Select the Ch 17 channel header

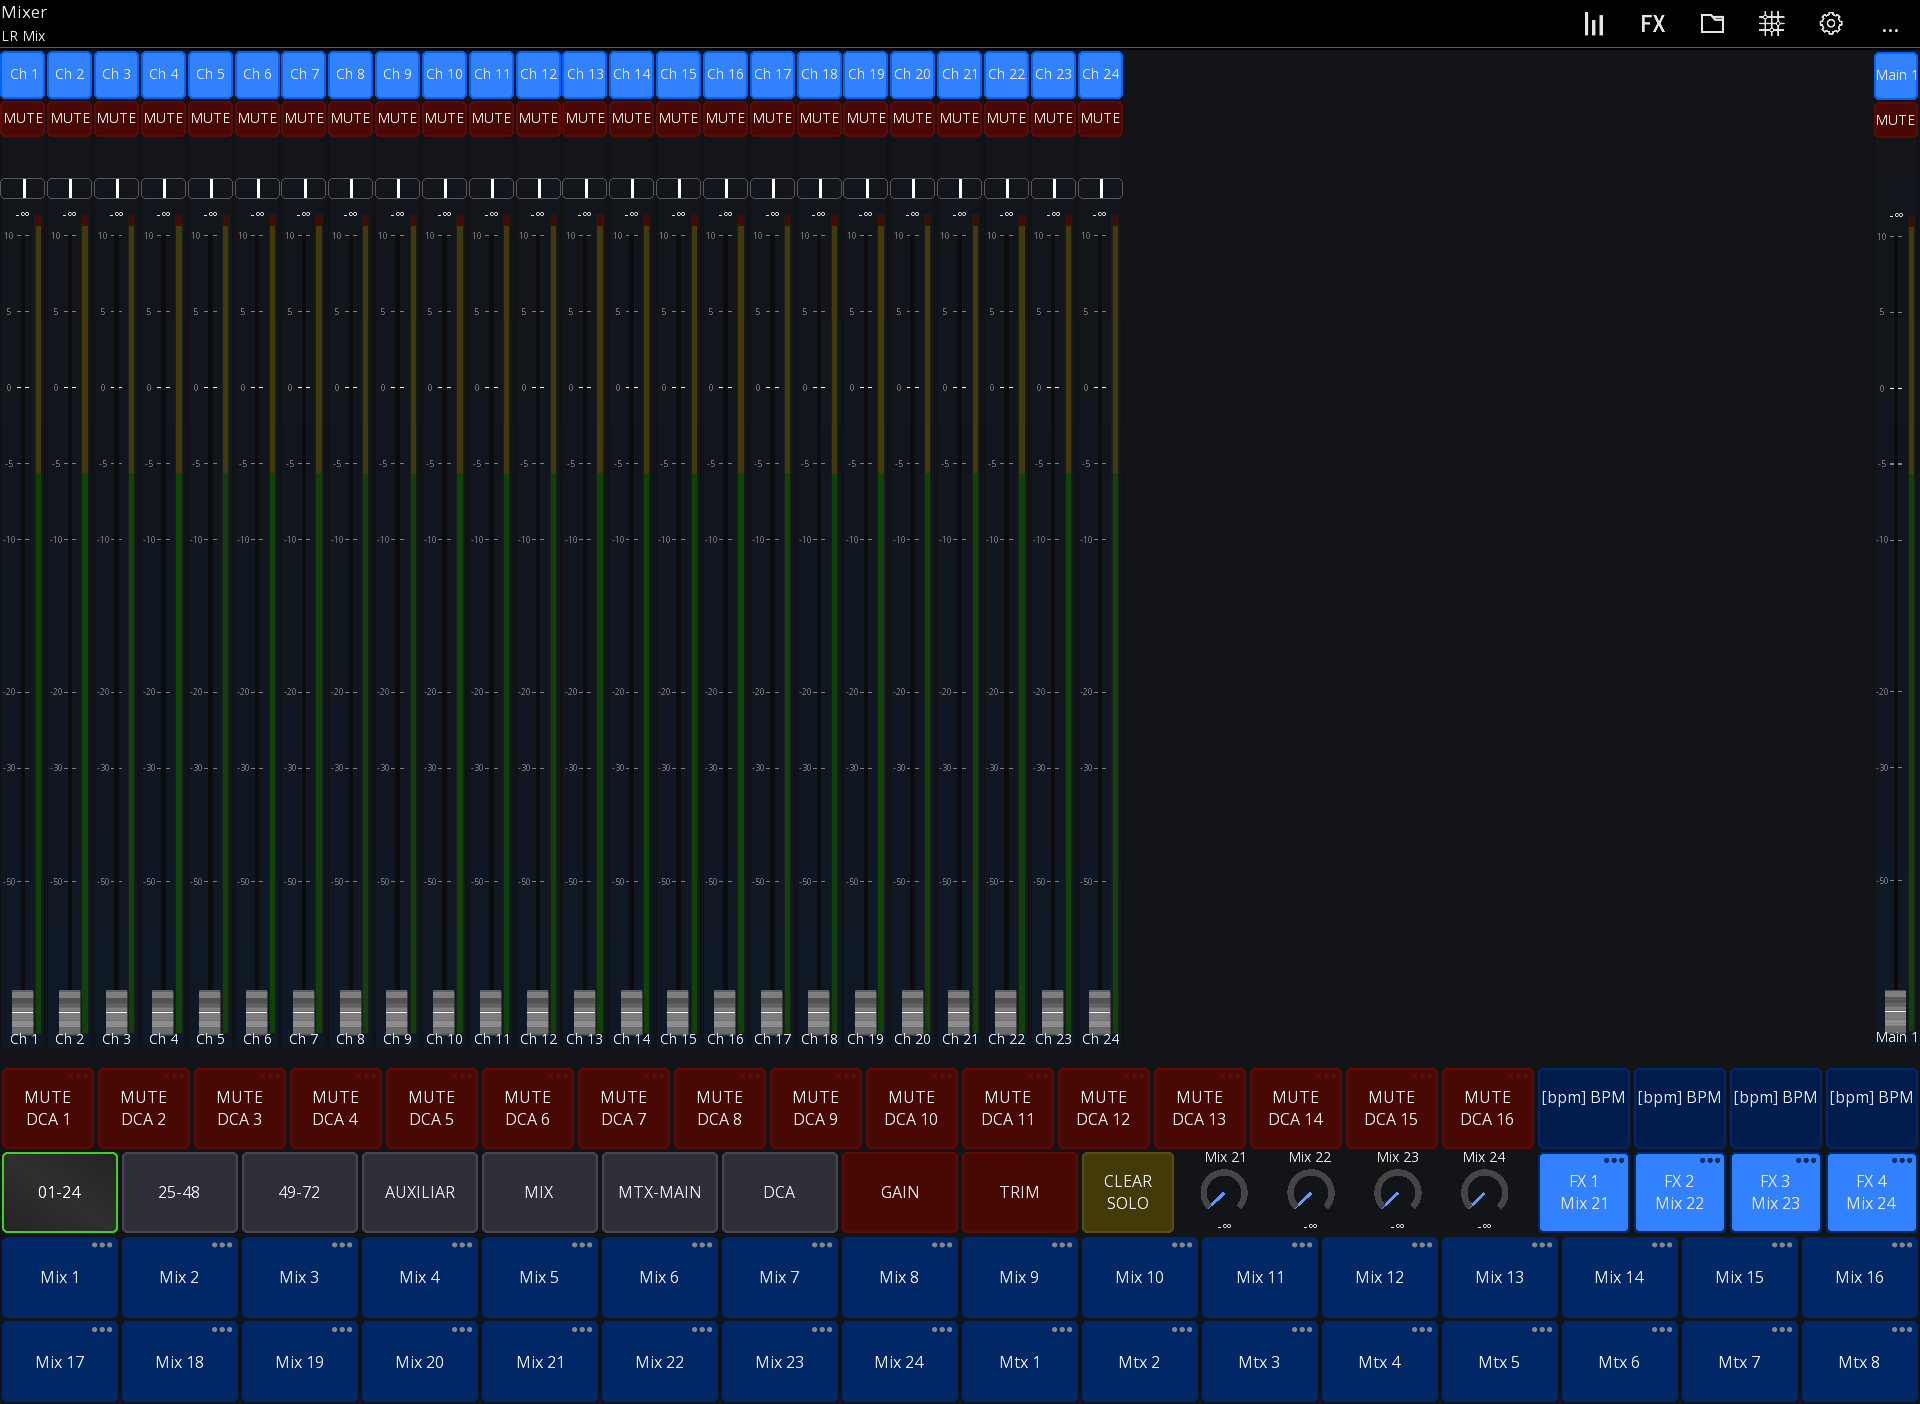pyautogui.click(x=772, y=74)
